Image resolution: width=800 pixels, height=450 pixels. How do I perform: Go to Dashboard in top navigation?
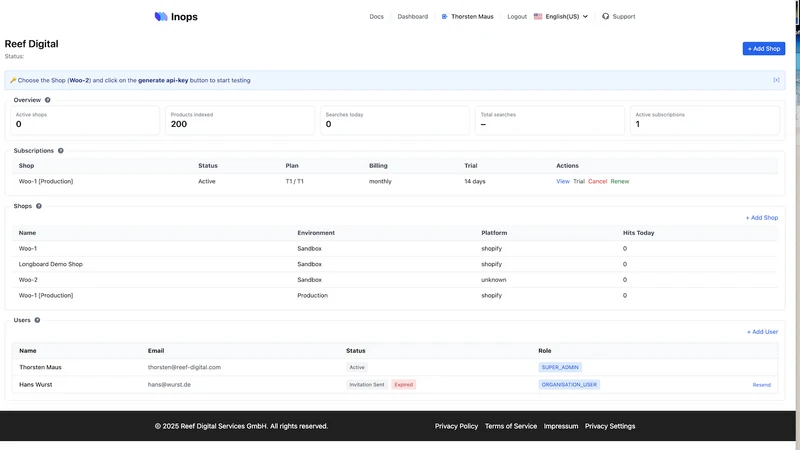pos(413,16)
